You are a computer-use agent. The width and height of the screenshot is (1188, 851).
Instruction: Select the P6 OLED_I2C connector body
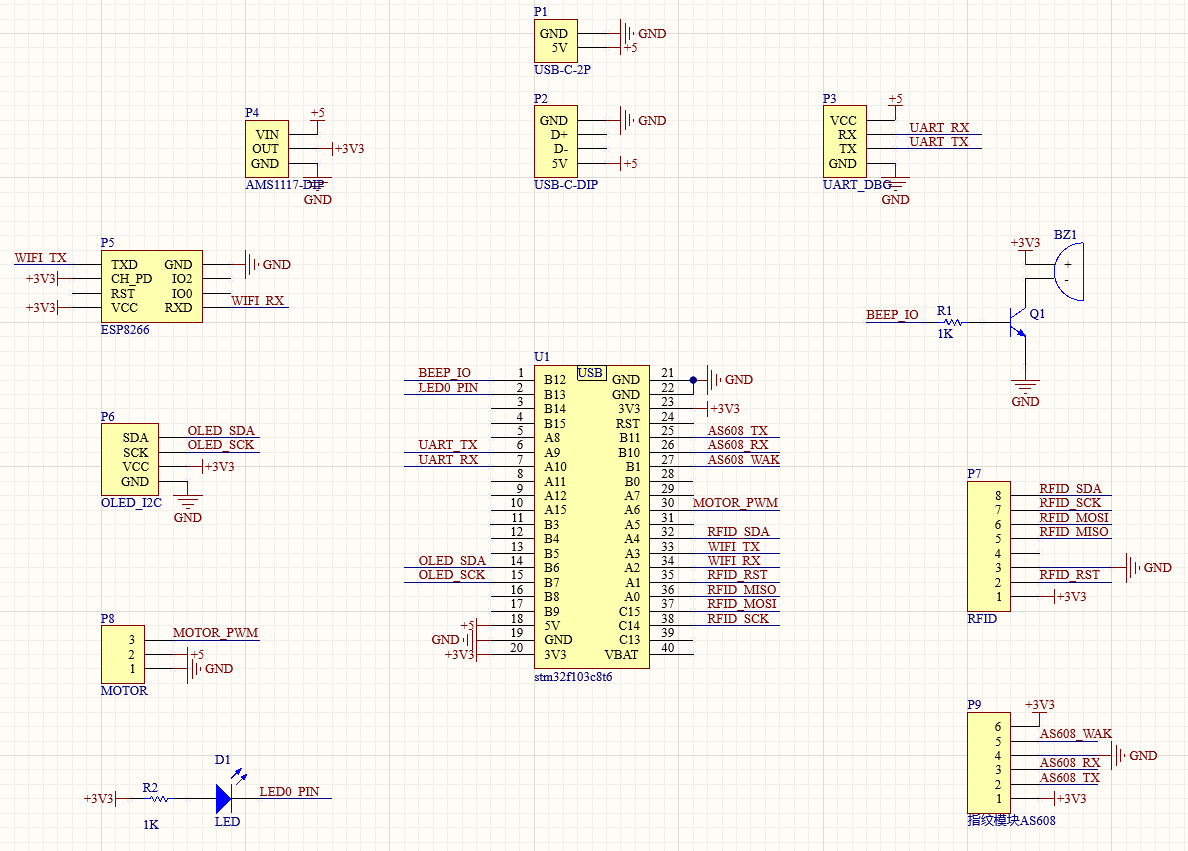[x=130, y=459]
